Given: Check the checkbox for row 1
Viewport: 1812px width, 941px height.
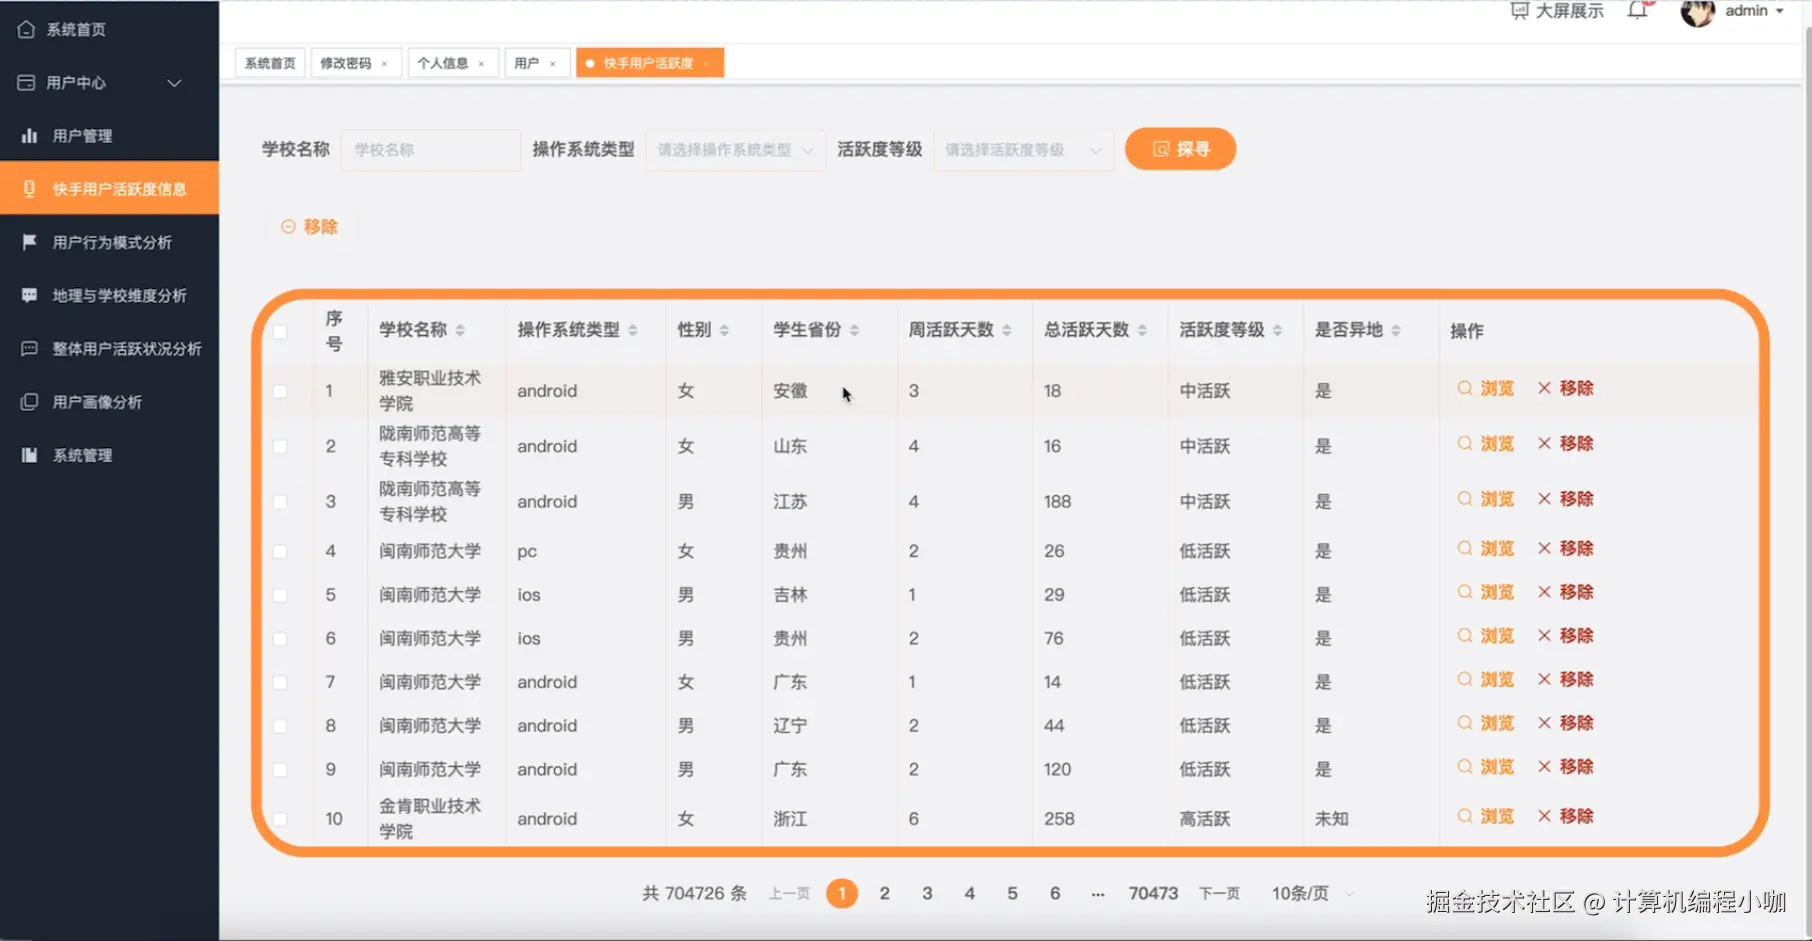Looking at the screenshot, I should pos(280,391).
